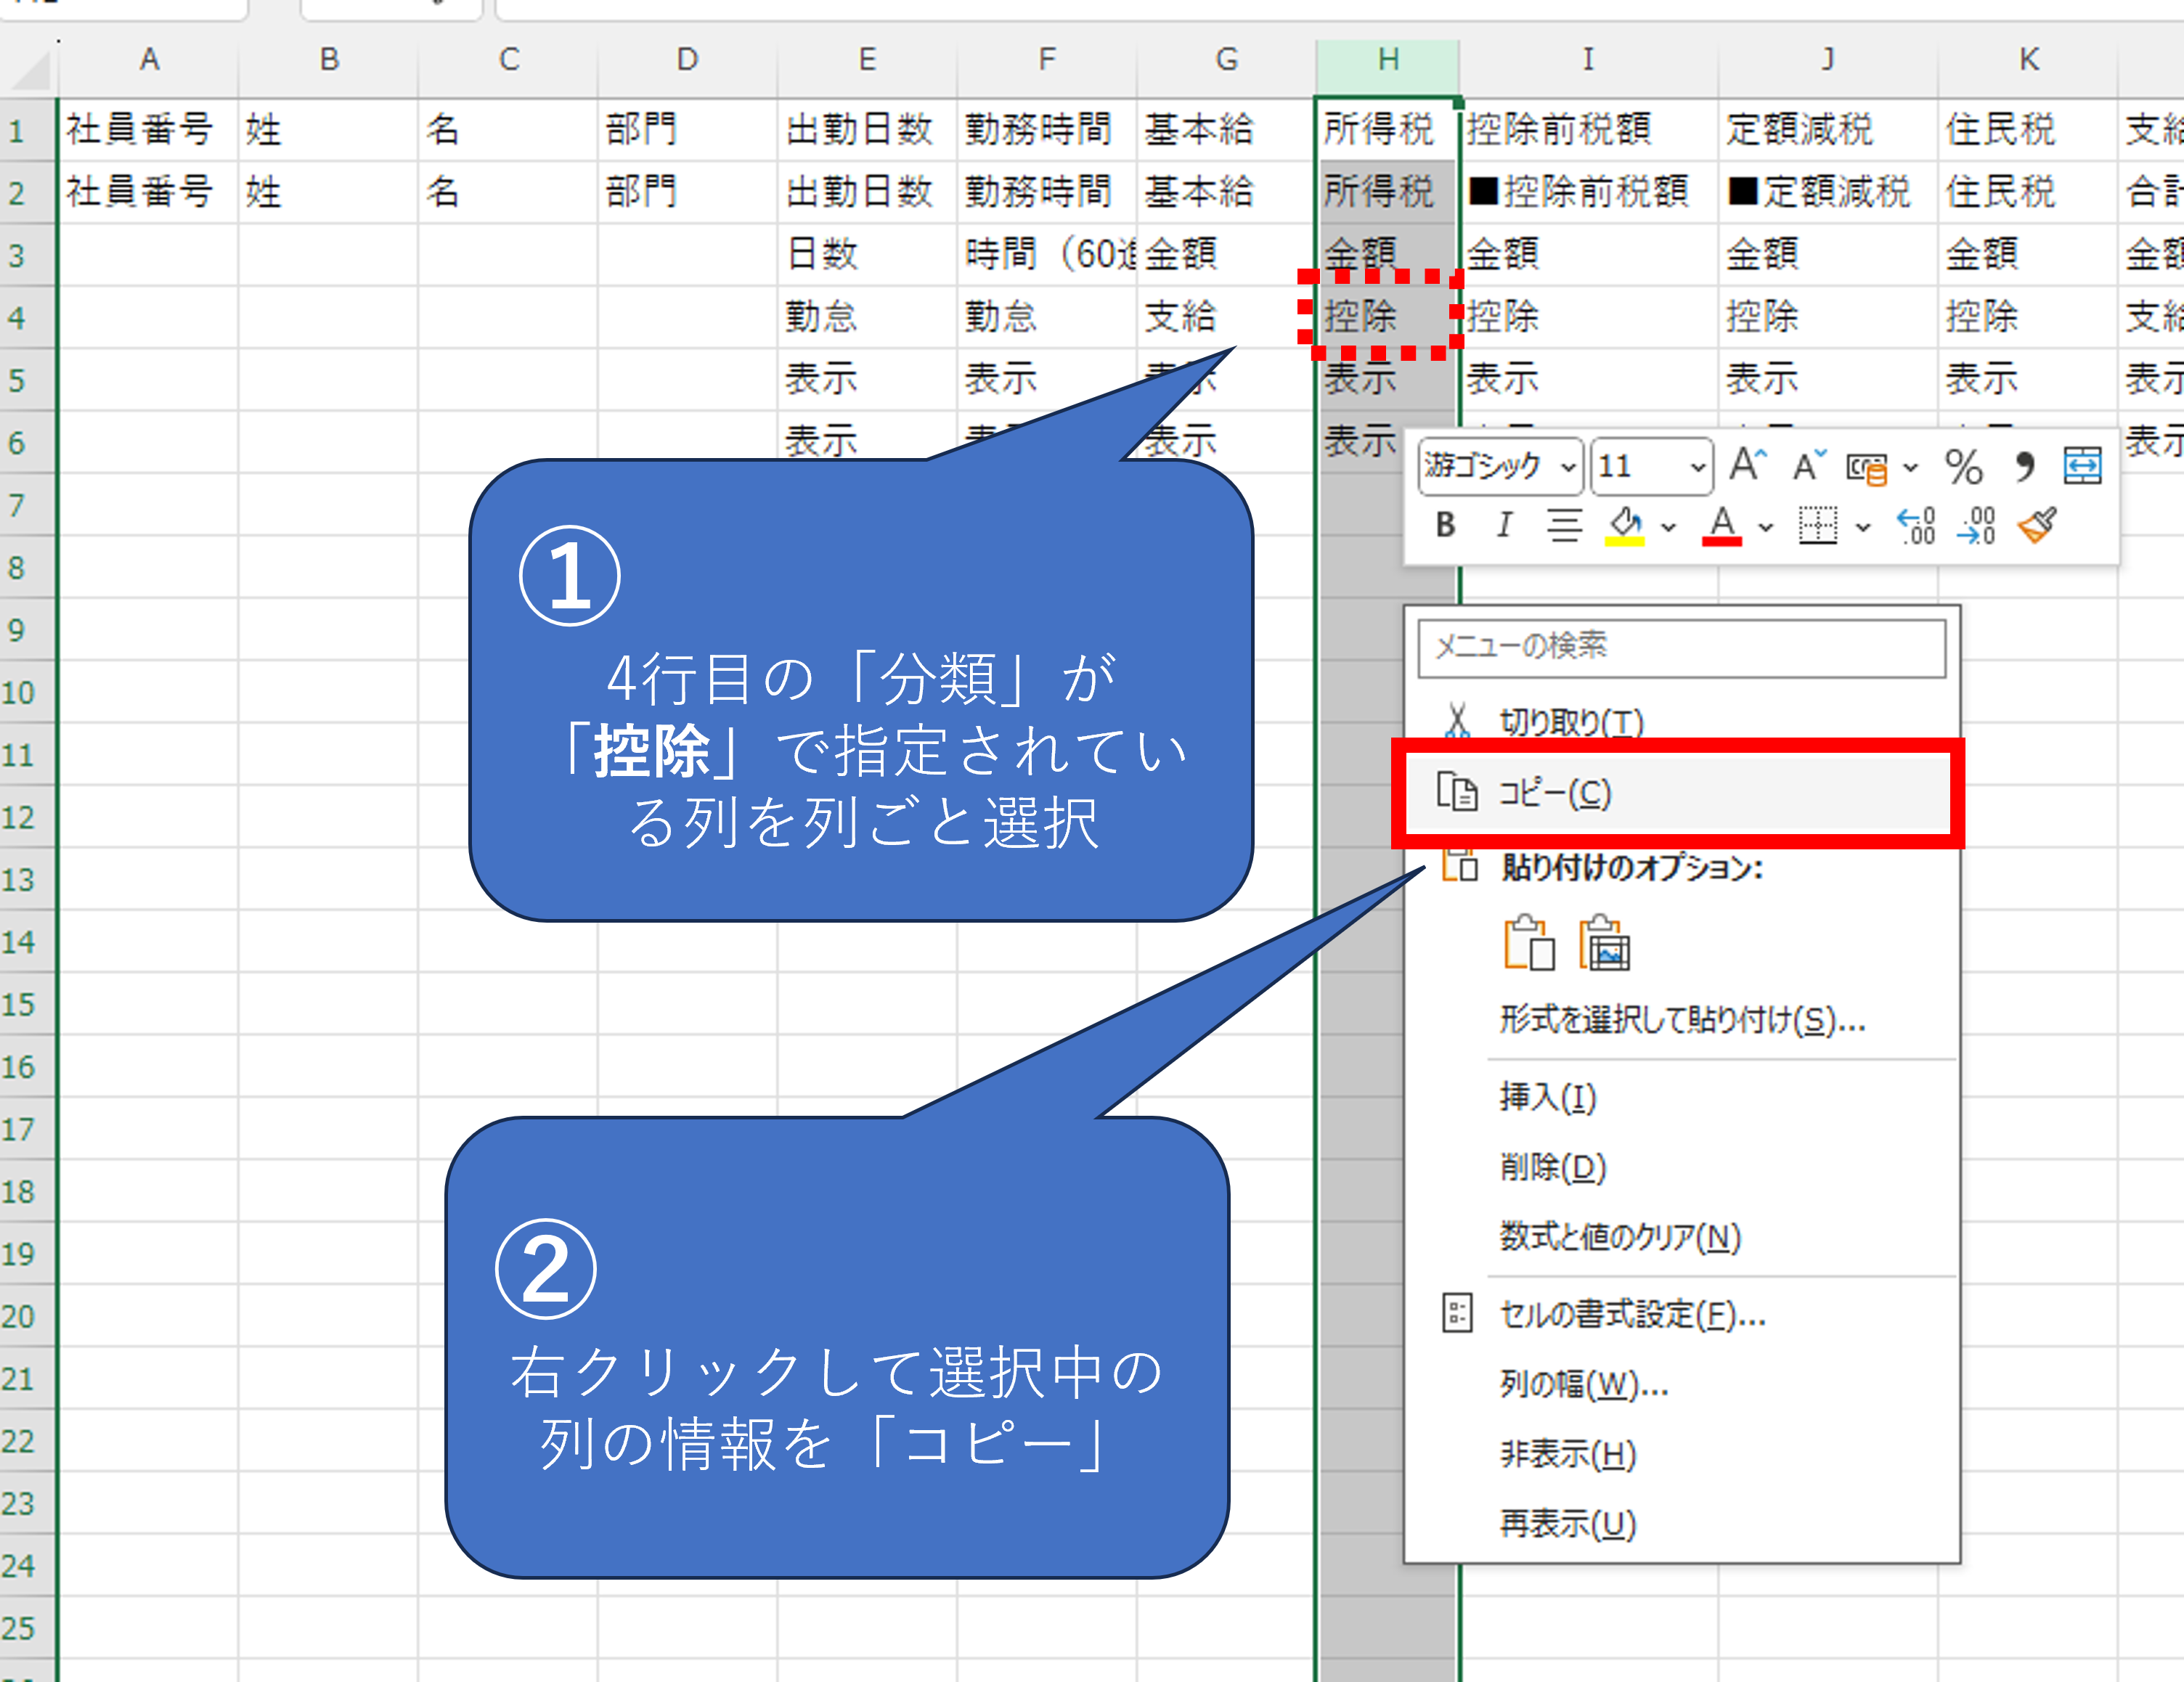Apply the yellow fill color bucket
This screenshot has height=1682, width=2184.
coord(1625,525)
